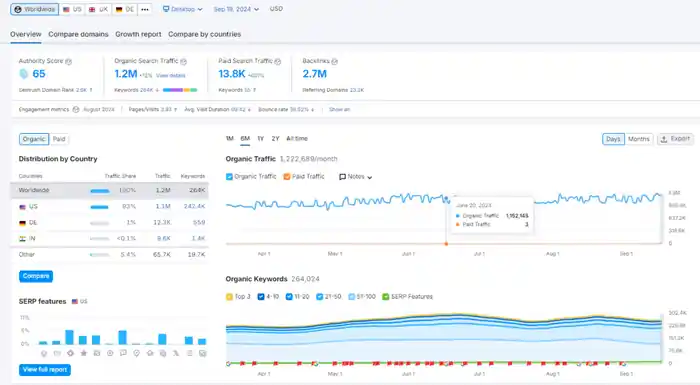Click info icon beside Engagement metrics
The height and width of the screenshot is (385, 700).
click(x=76, y=109)
